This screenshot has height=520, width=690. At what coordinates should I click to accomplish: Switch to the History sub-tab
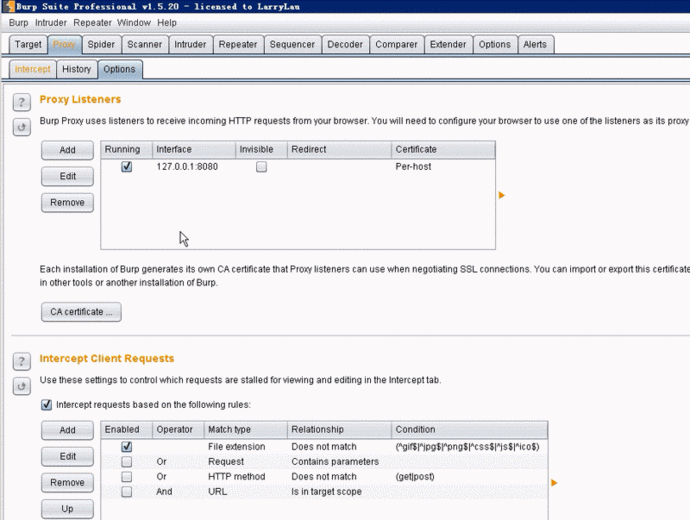coord(77,70)
